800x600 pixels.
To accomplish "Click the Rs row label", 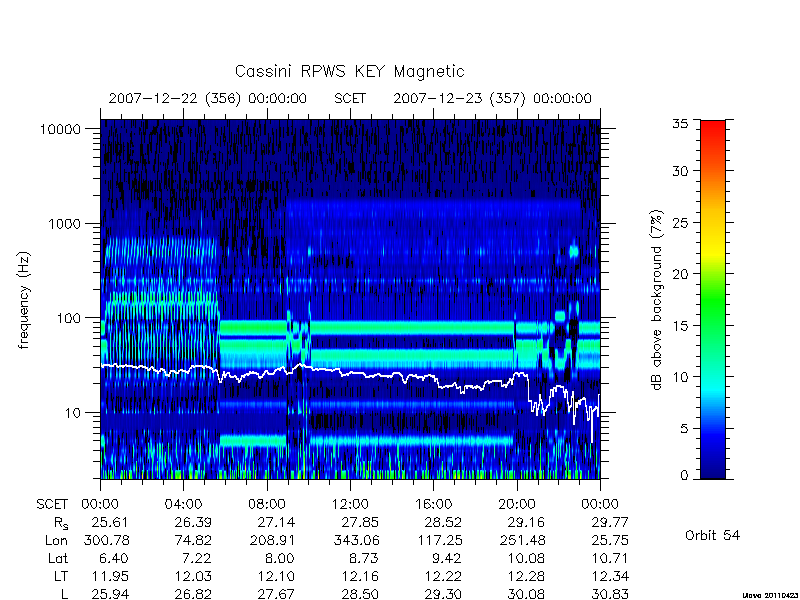I will pos(61,523).
